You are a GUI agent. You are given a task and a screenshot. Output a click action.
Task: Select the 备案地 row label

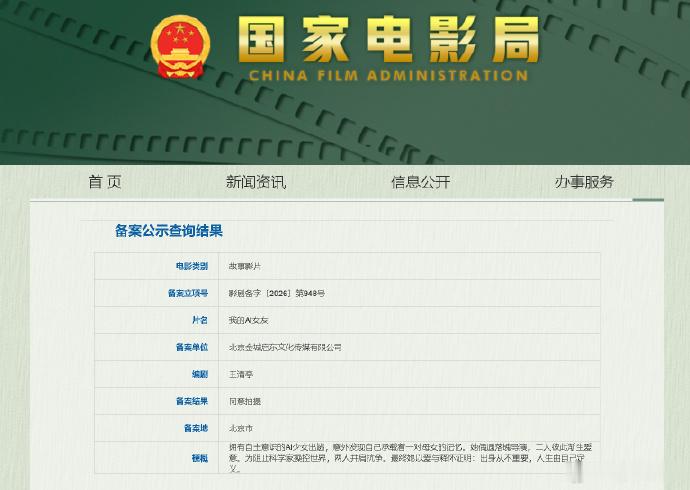pyautogui.click(x=195, y=428)
